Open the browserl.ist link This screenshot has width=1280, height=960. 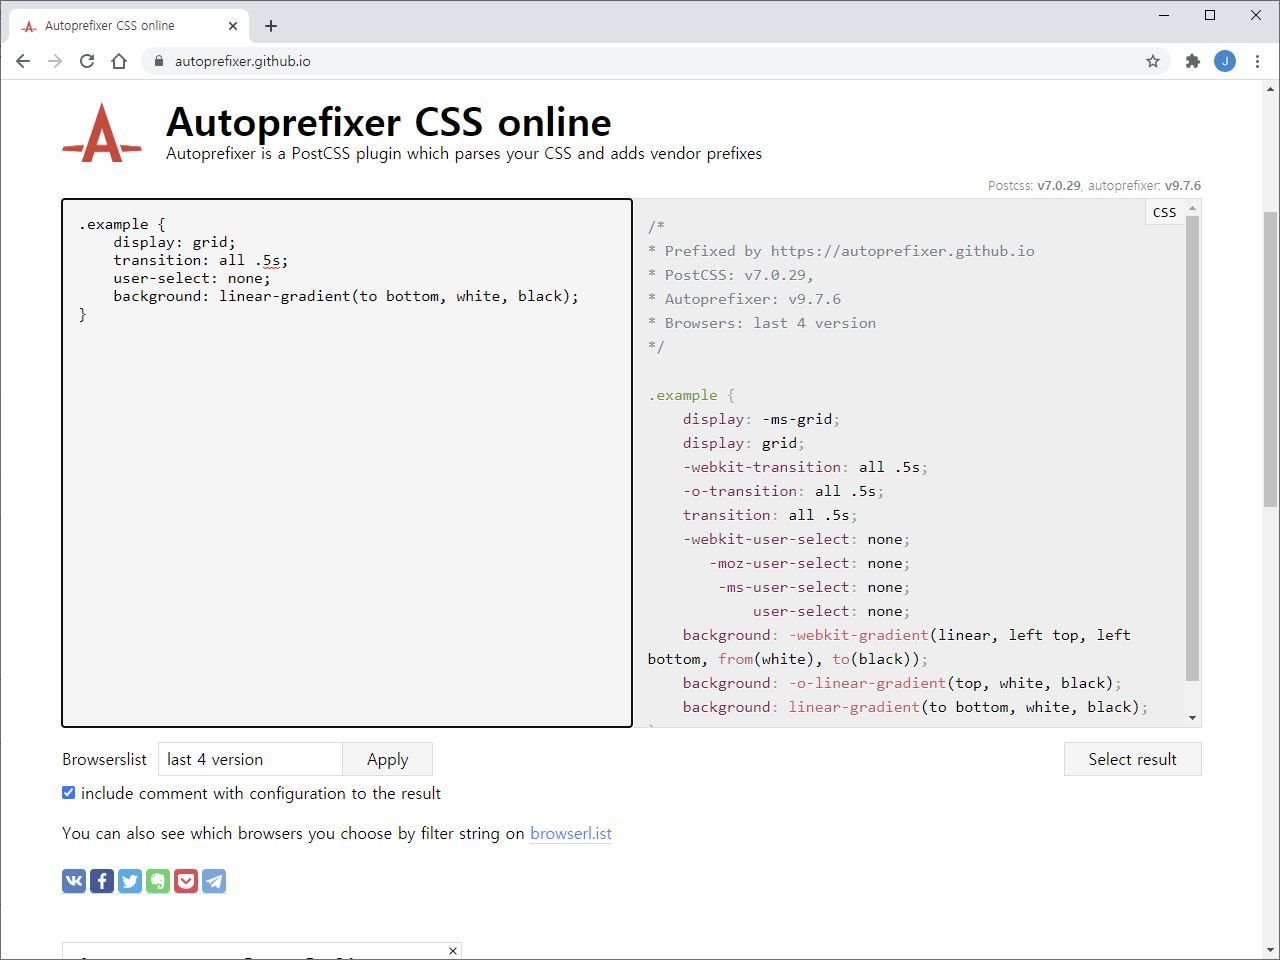click(x=571, y=833)
